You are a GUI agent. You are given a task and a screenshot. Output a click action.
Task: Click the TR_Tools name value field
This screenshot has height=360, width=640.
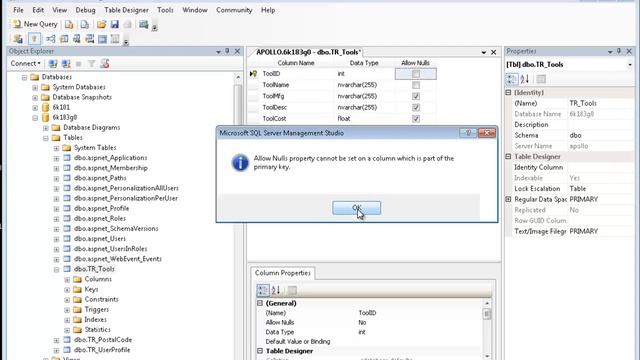(601, 103)
